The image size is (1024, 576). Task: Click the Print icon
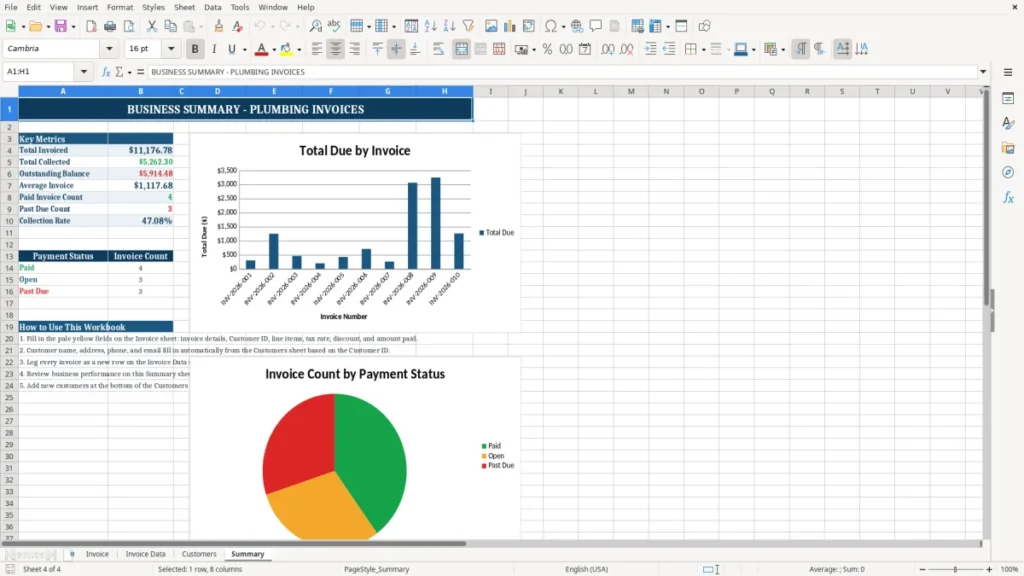click(x=110, y=26)
